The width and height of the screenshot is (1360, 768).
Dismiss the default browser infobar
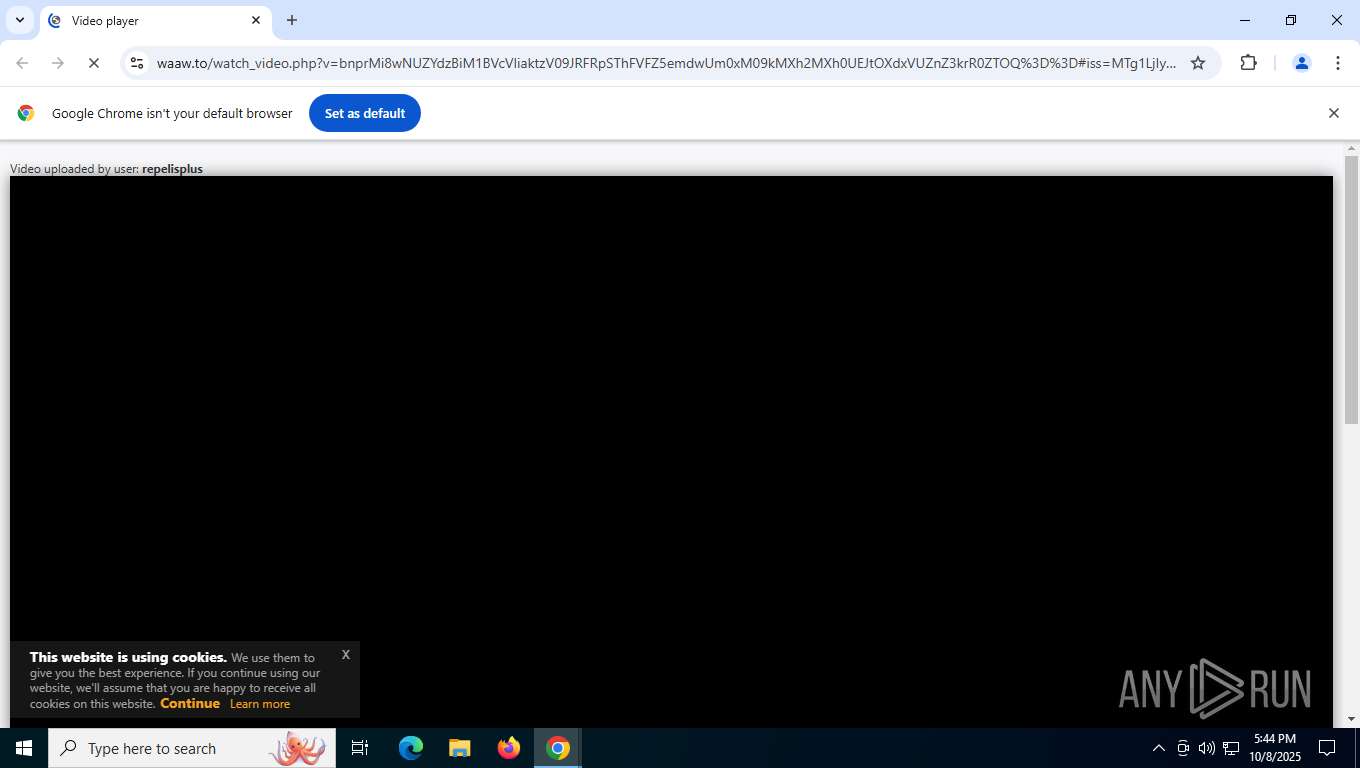(1333, 113)
